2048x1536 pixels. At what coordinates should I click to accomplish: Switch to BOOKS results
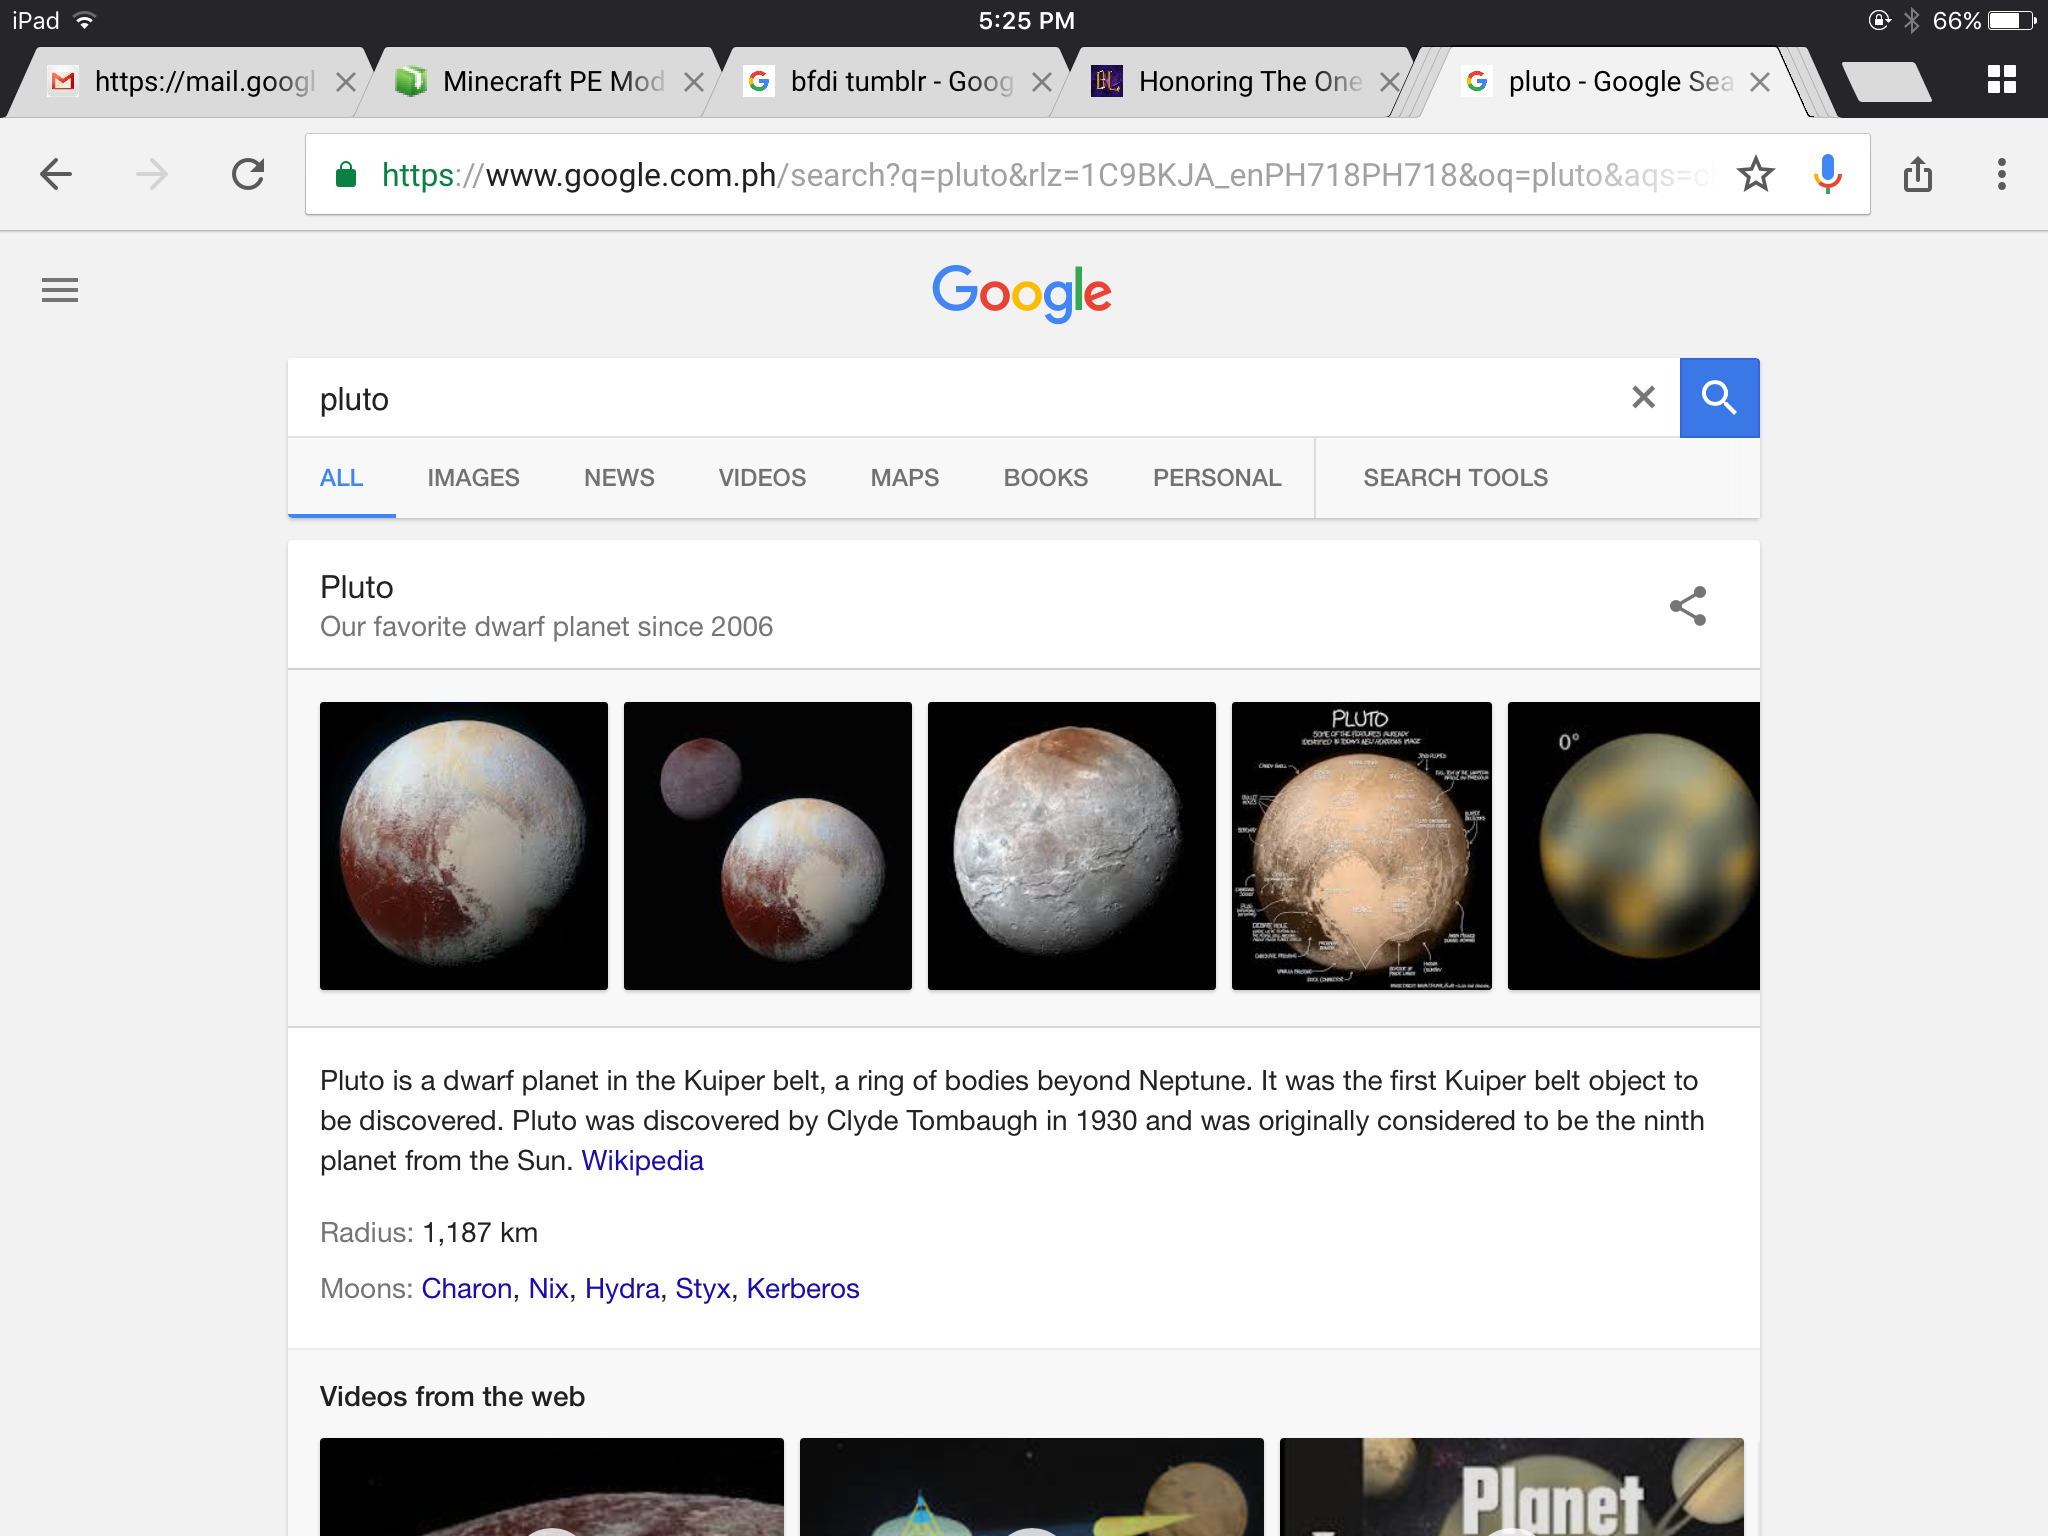pos(1046,478)
